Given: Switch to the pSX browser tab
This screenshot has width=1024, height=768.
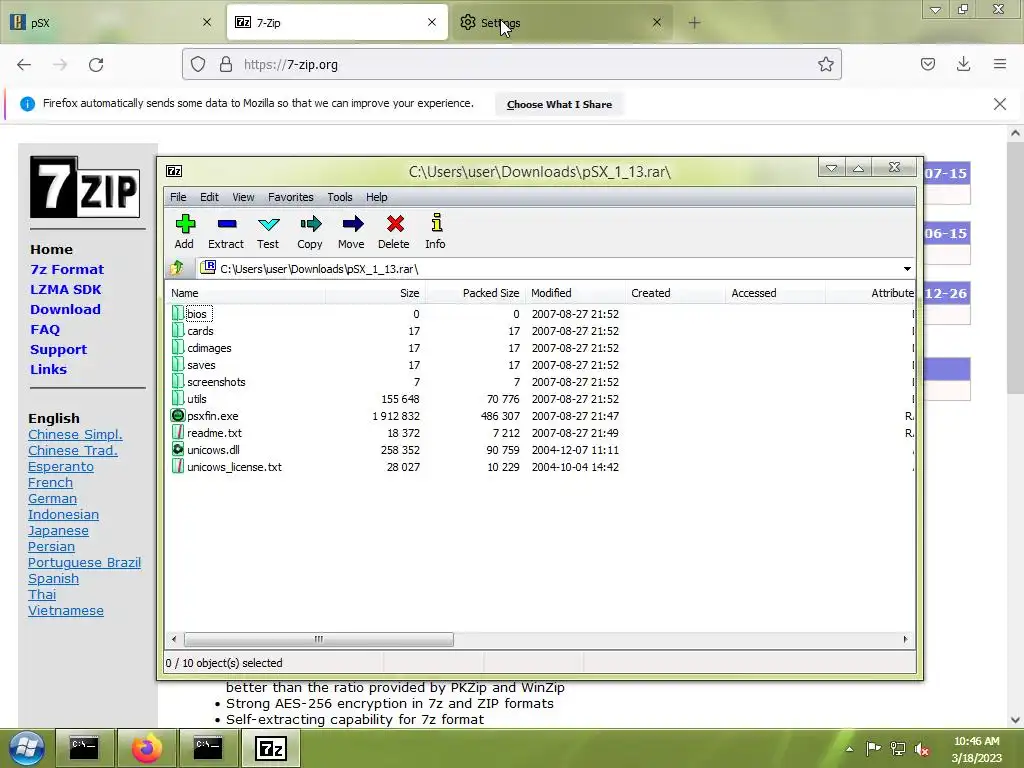Looking at the screenshot, I should (x=111, y=22).
